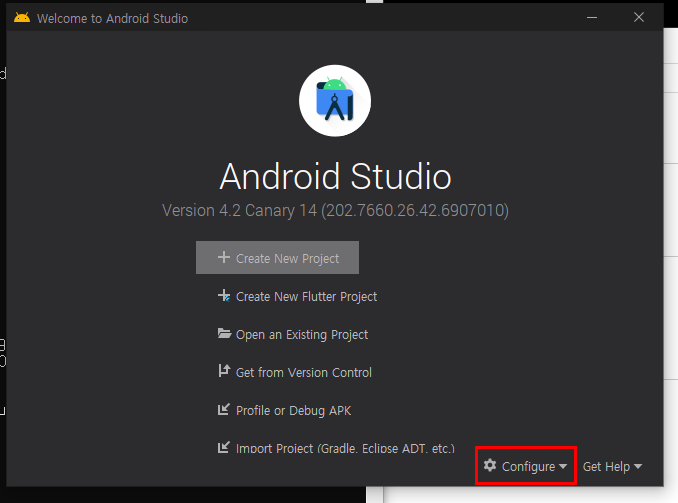Click the gear icon next to Configure
The height and width of the screenshot is (503, 678).
coord(490,465)
